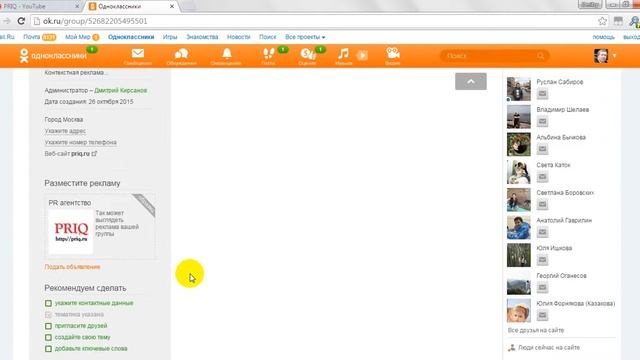
Task: Check пригласите друзей checkbox
Action: click(48, 326)
